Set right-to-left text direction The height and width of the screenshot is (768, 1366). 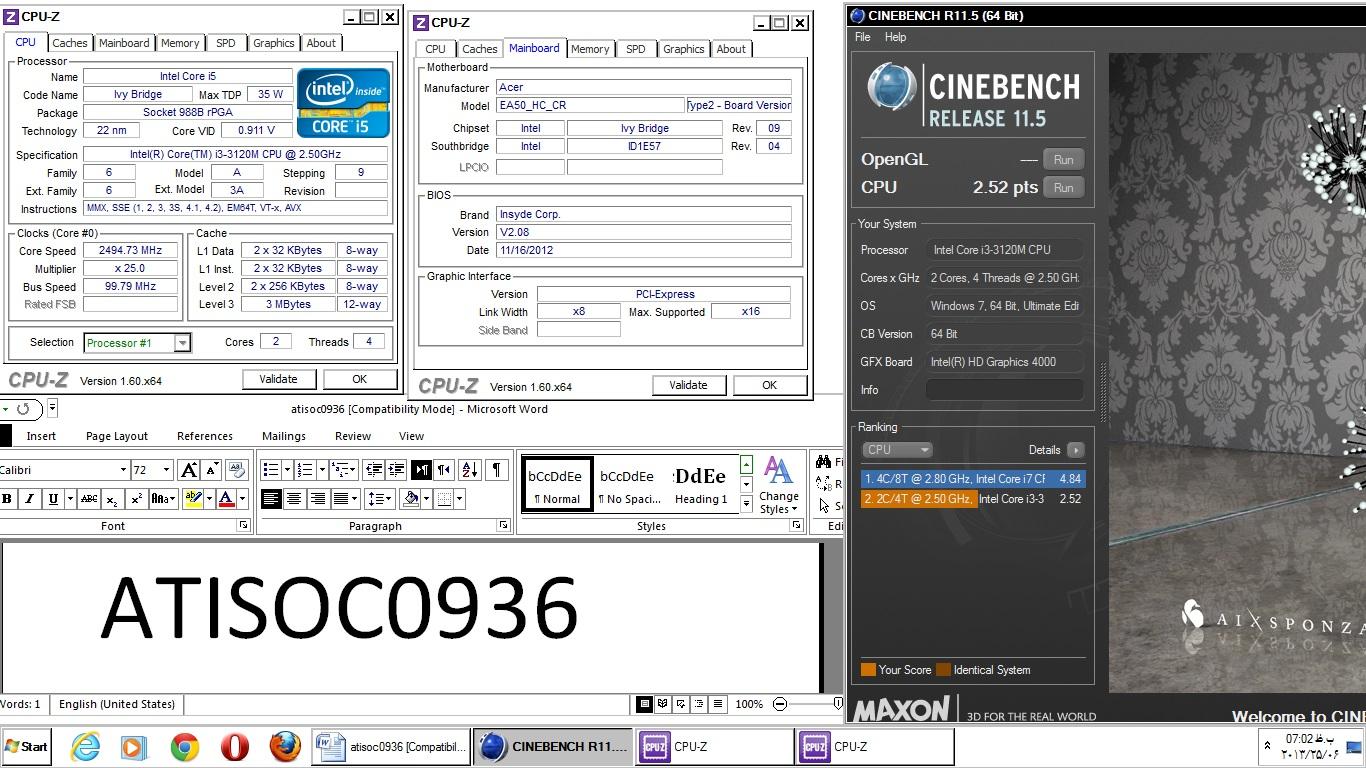click(x=444, y=469)
